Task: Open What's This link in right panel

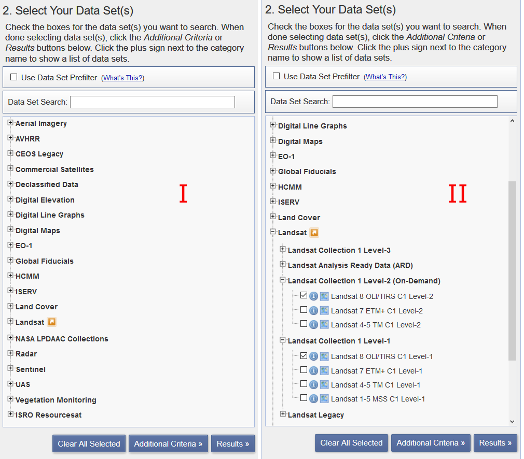Action: pyautogui.click(x=385, y=77)
